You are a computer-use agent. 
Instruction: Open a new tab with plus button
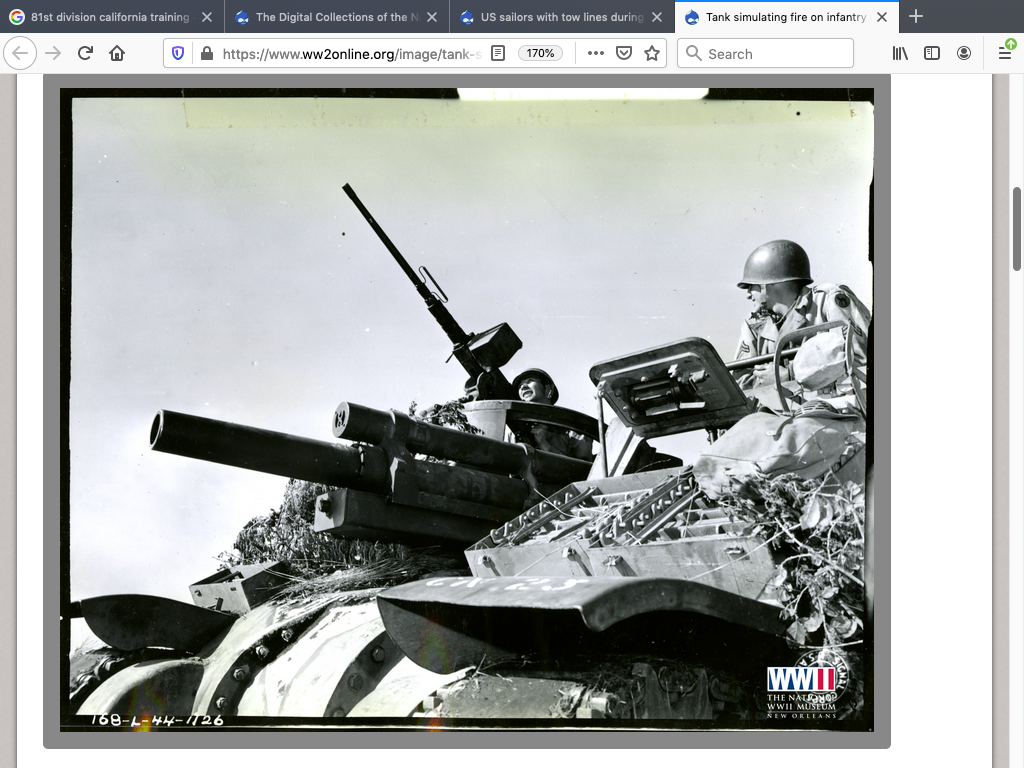click(916, 17)
